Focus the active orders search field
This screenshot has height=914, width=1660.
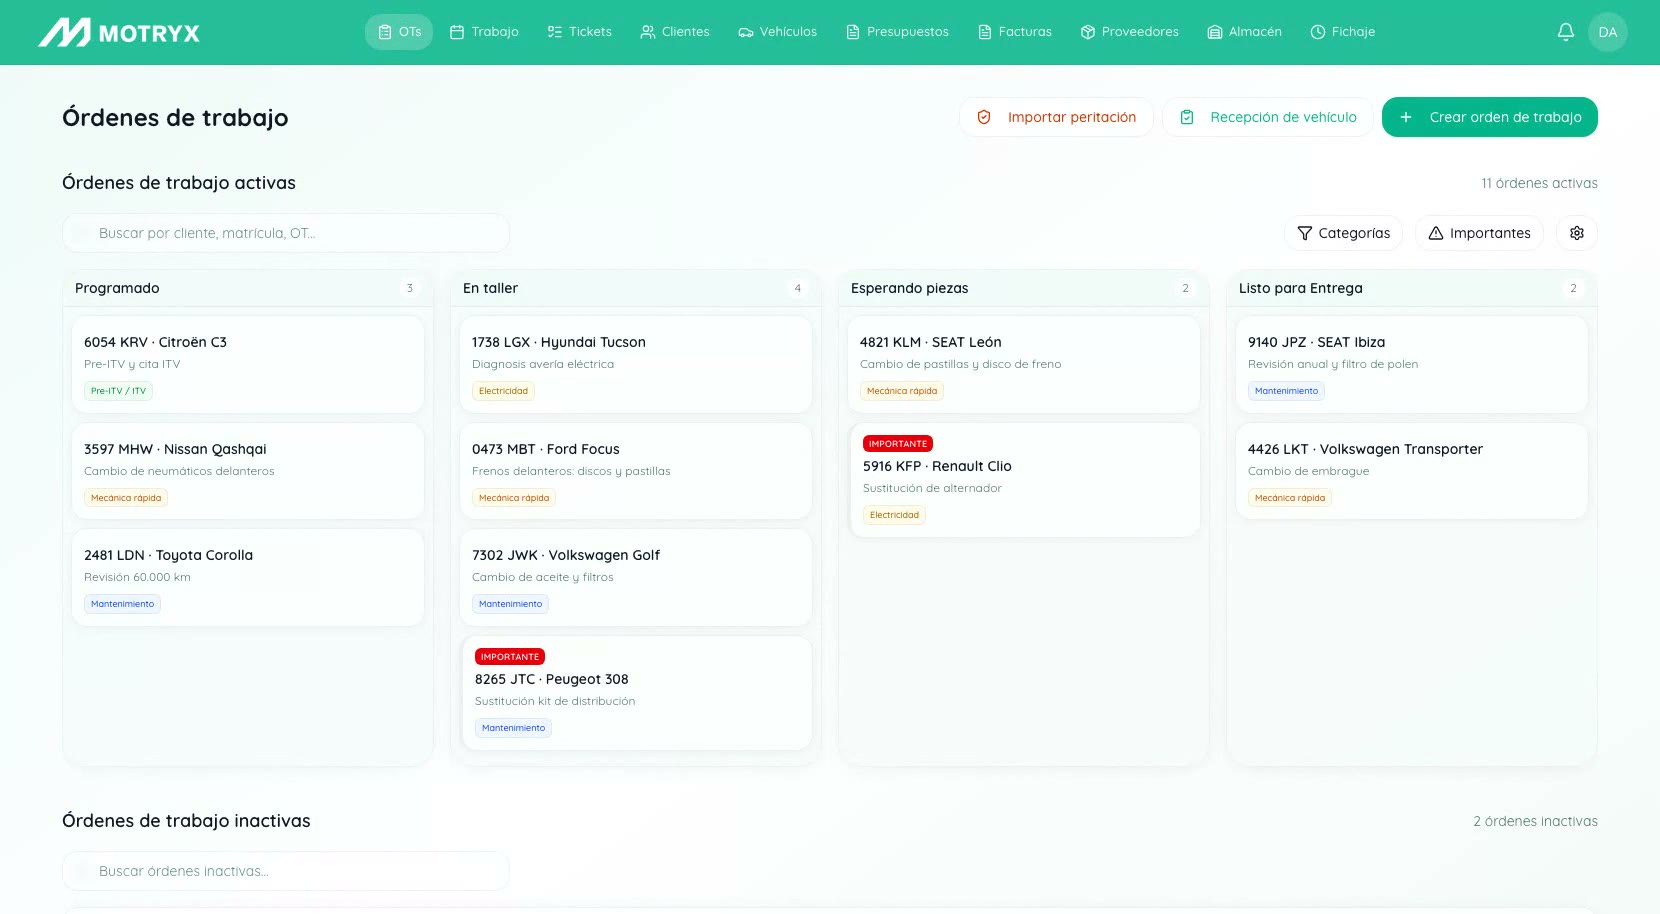point(286,233)
